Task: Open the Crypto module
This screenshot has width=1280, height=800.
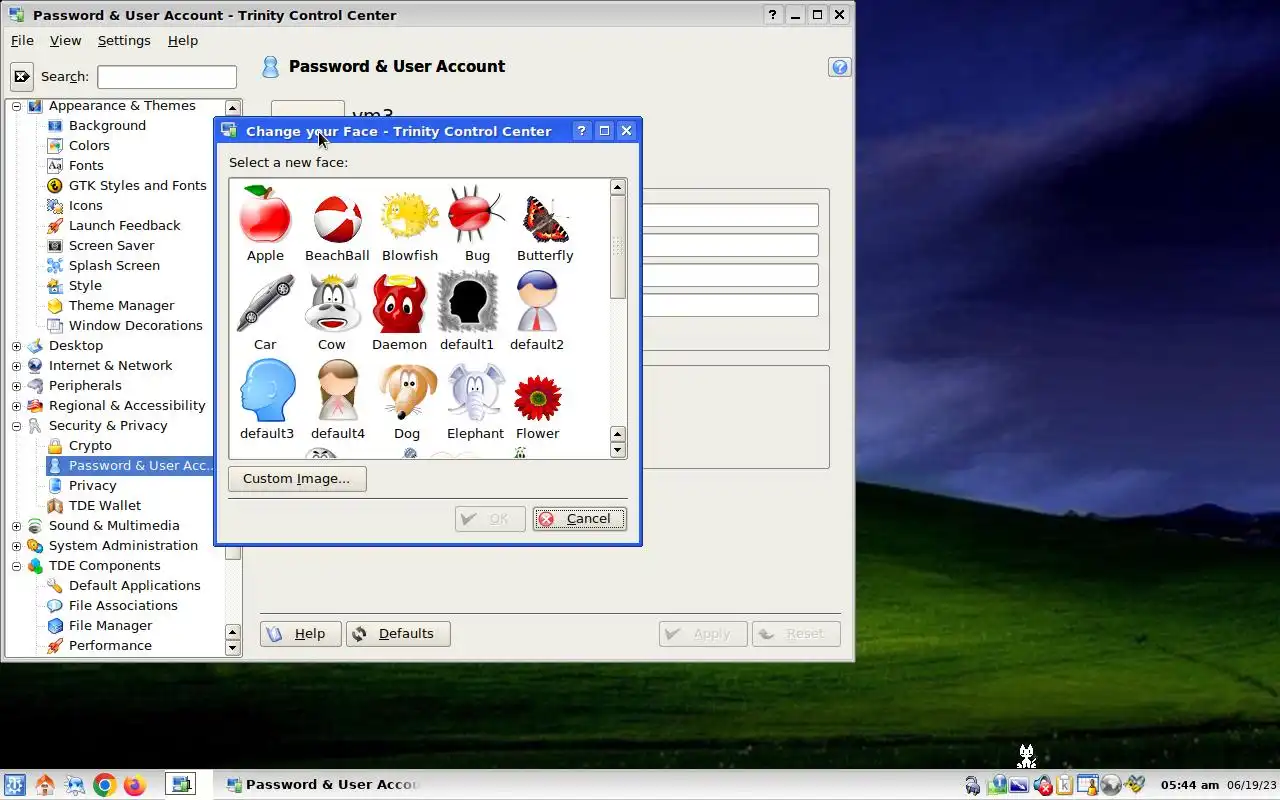Action: click(90, 445)
